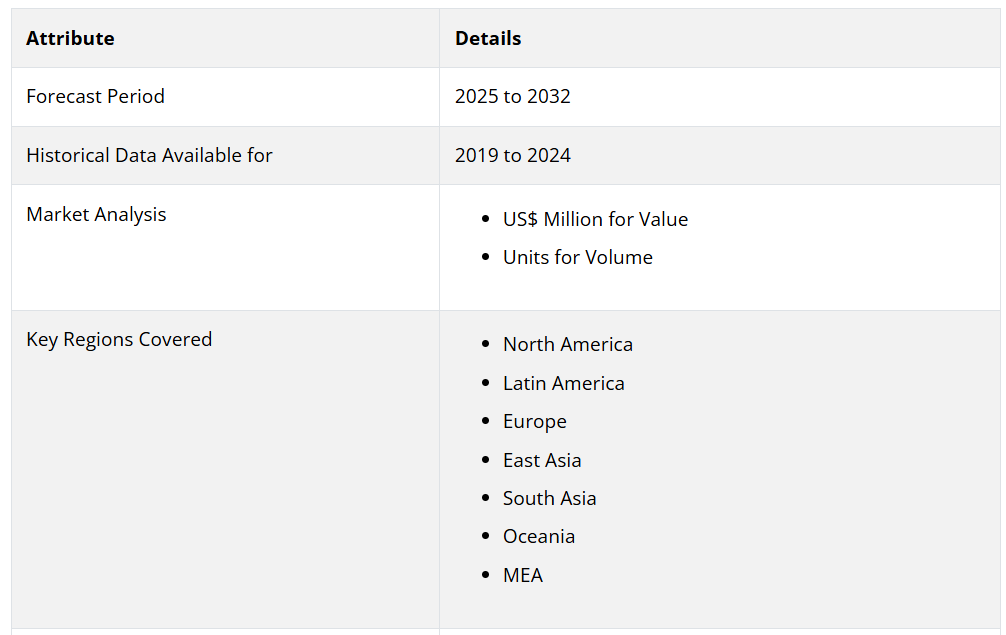Click MEA list item

tap(523, 575)
